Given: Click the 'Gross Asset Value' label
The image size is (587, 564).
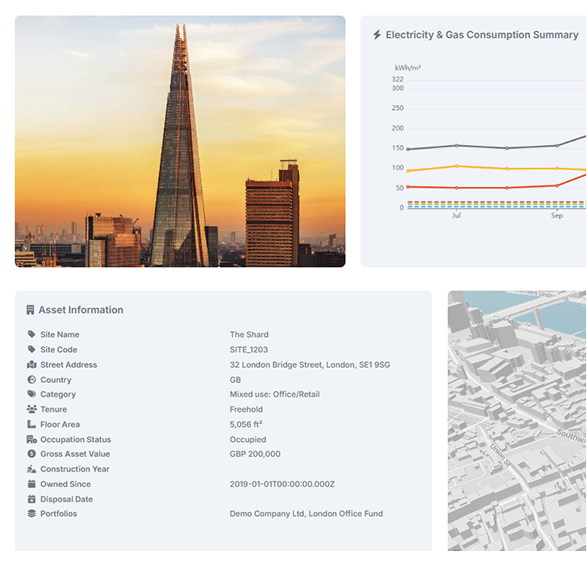Looking at the screenshot, I should pyautogui.click(x=75, y=454).
